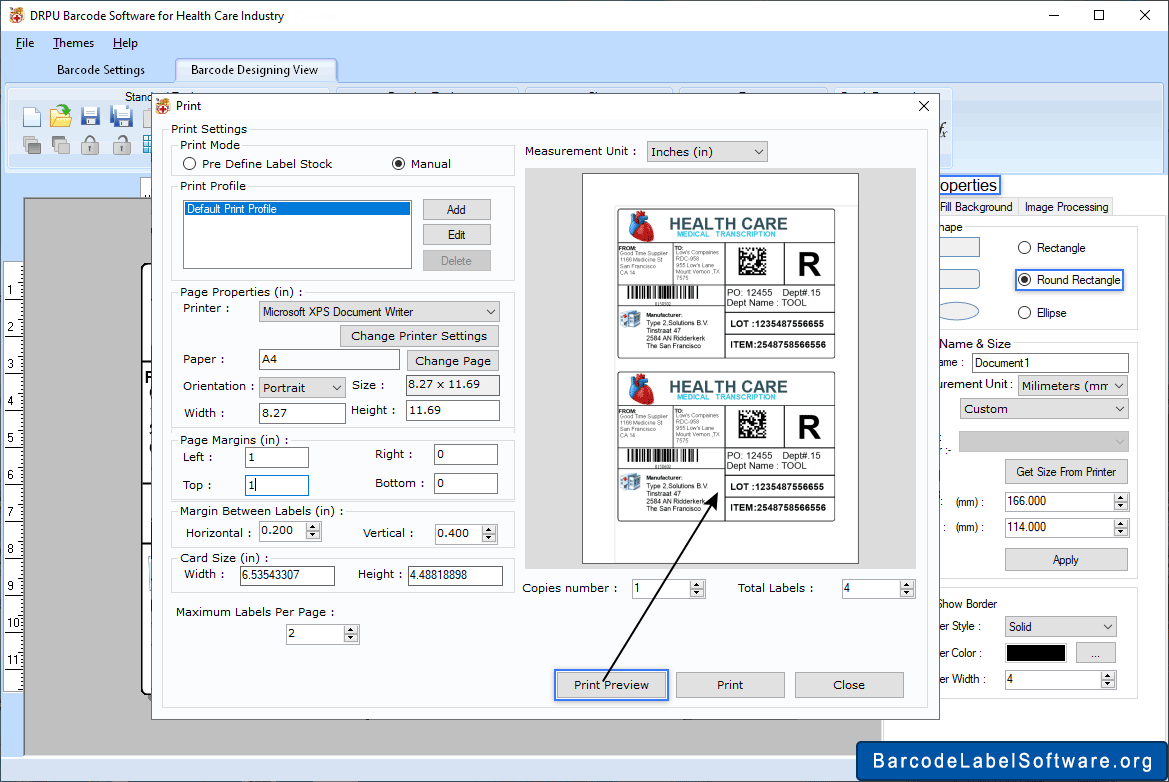Click the Horizontal margin stepper arrows

click(x=313, y=531)
